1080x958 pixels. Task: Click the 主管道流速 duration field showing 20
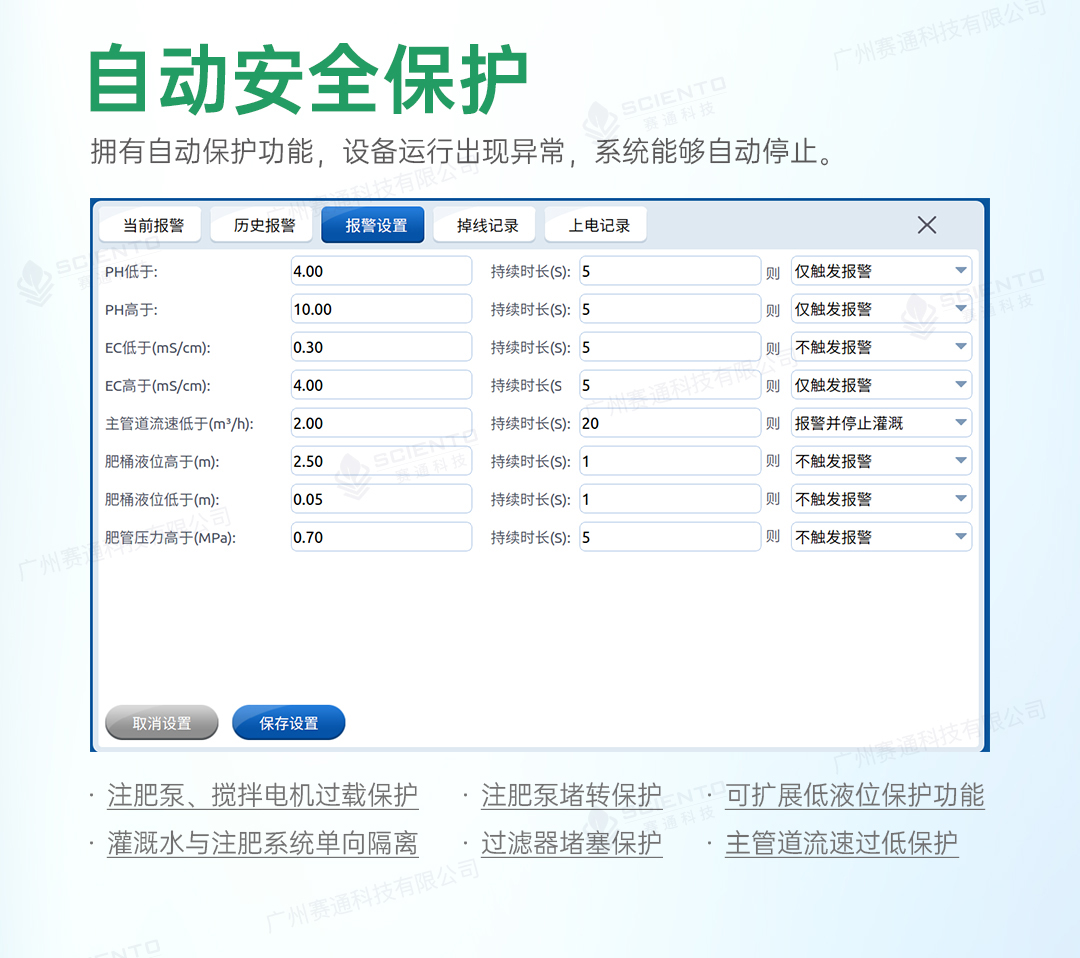669,422
